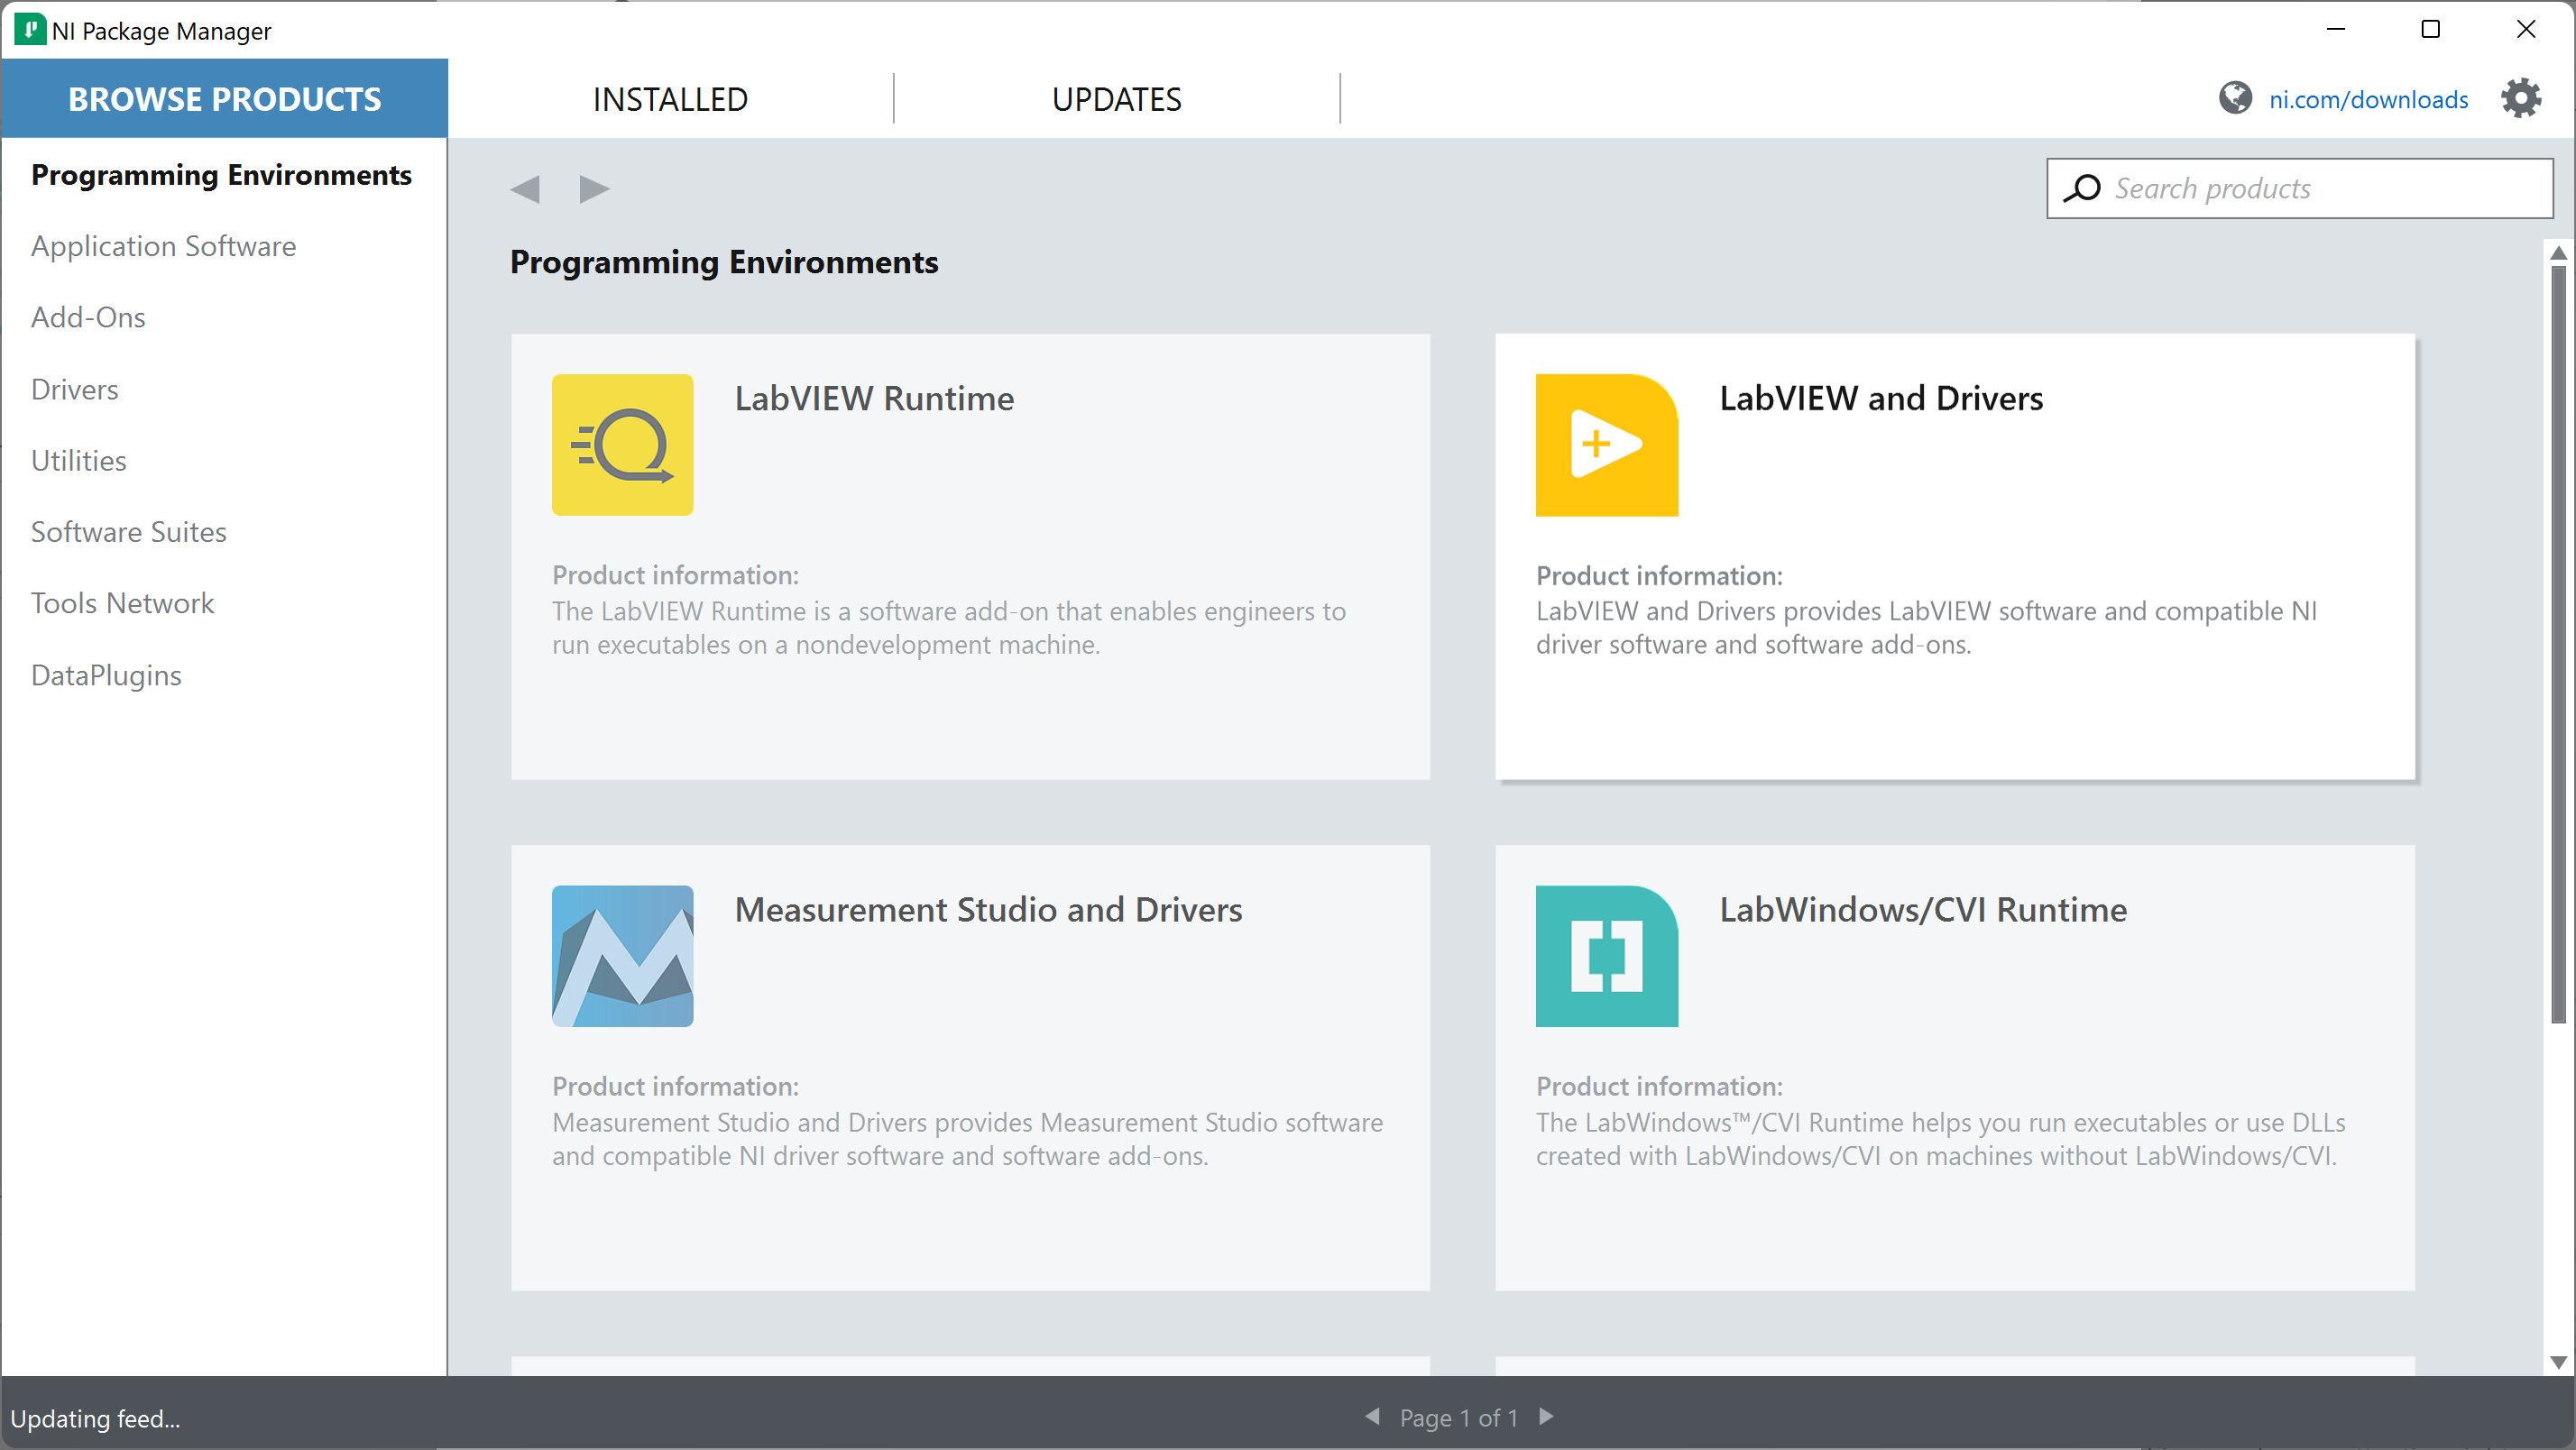The height and width of the screenshot is (1450, 2576).
Task: Switch to the INSTALLED tab
Action: [x=670, y=99]
